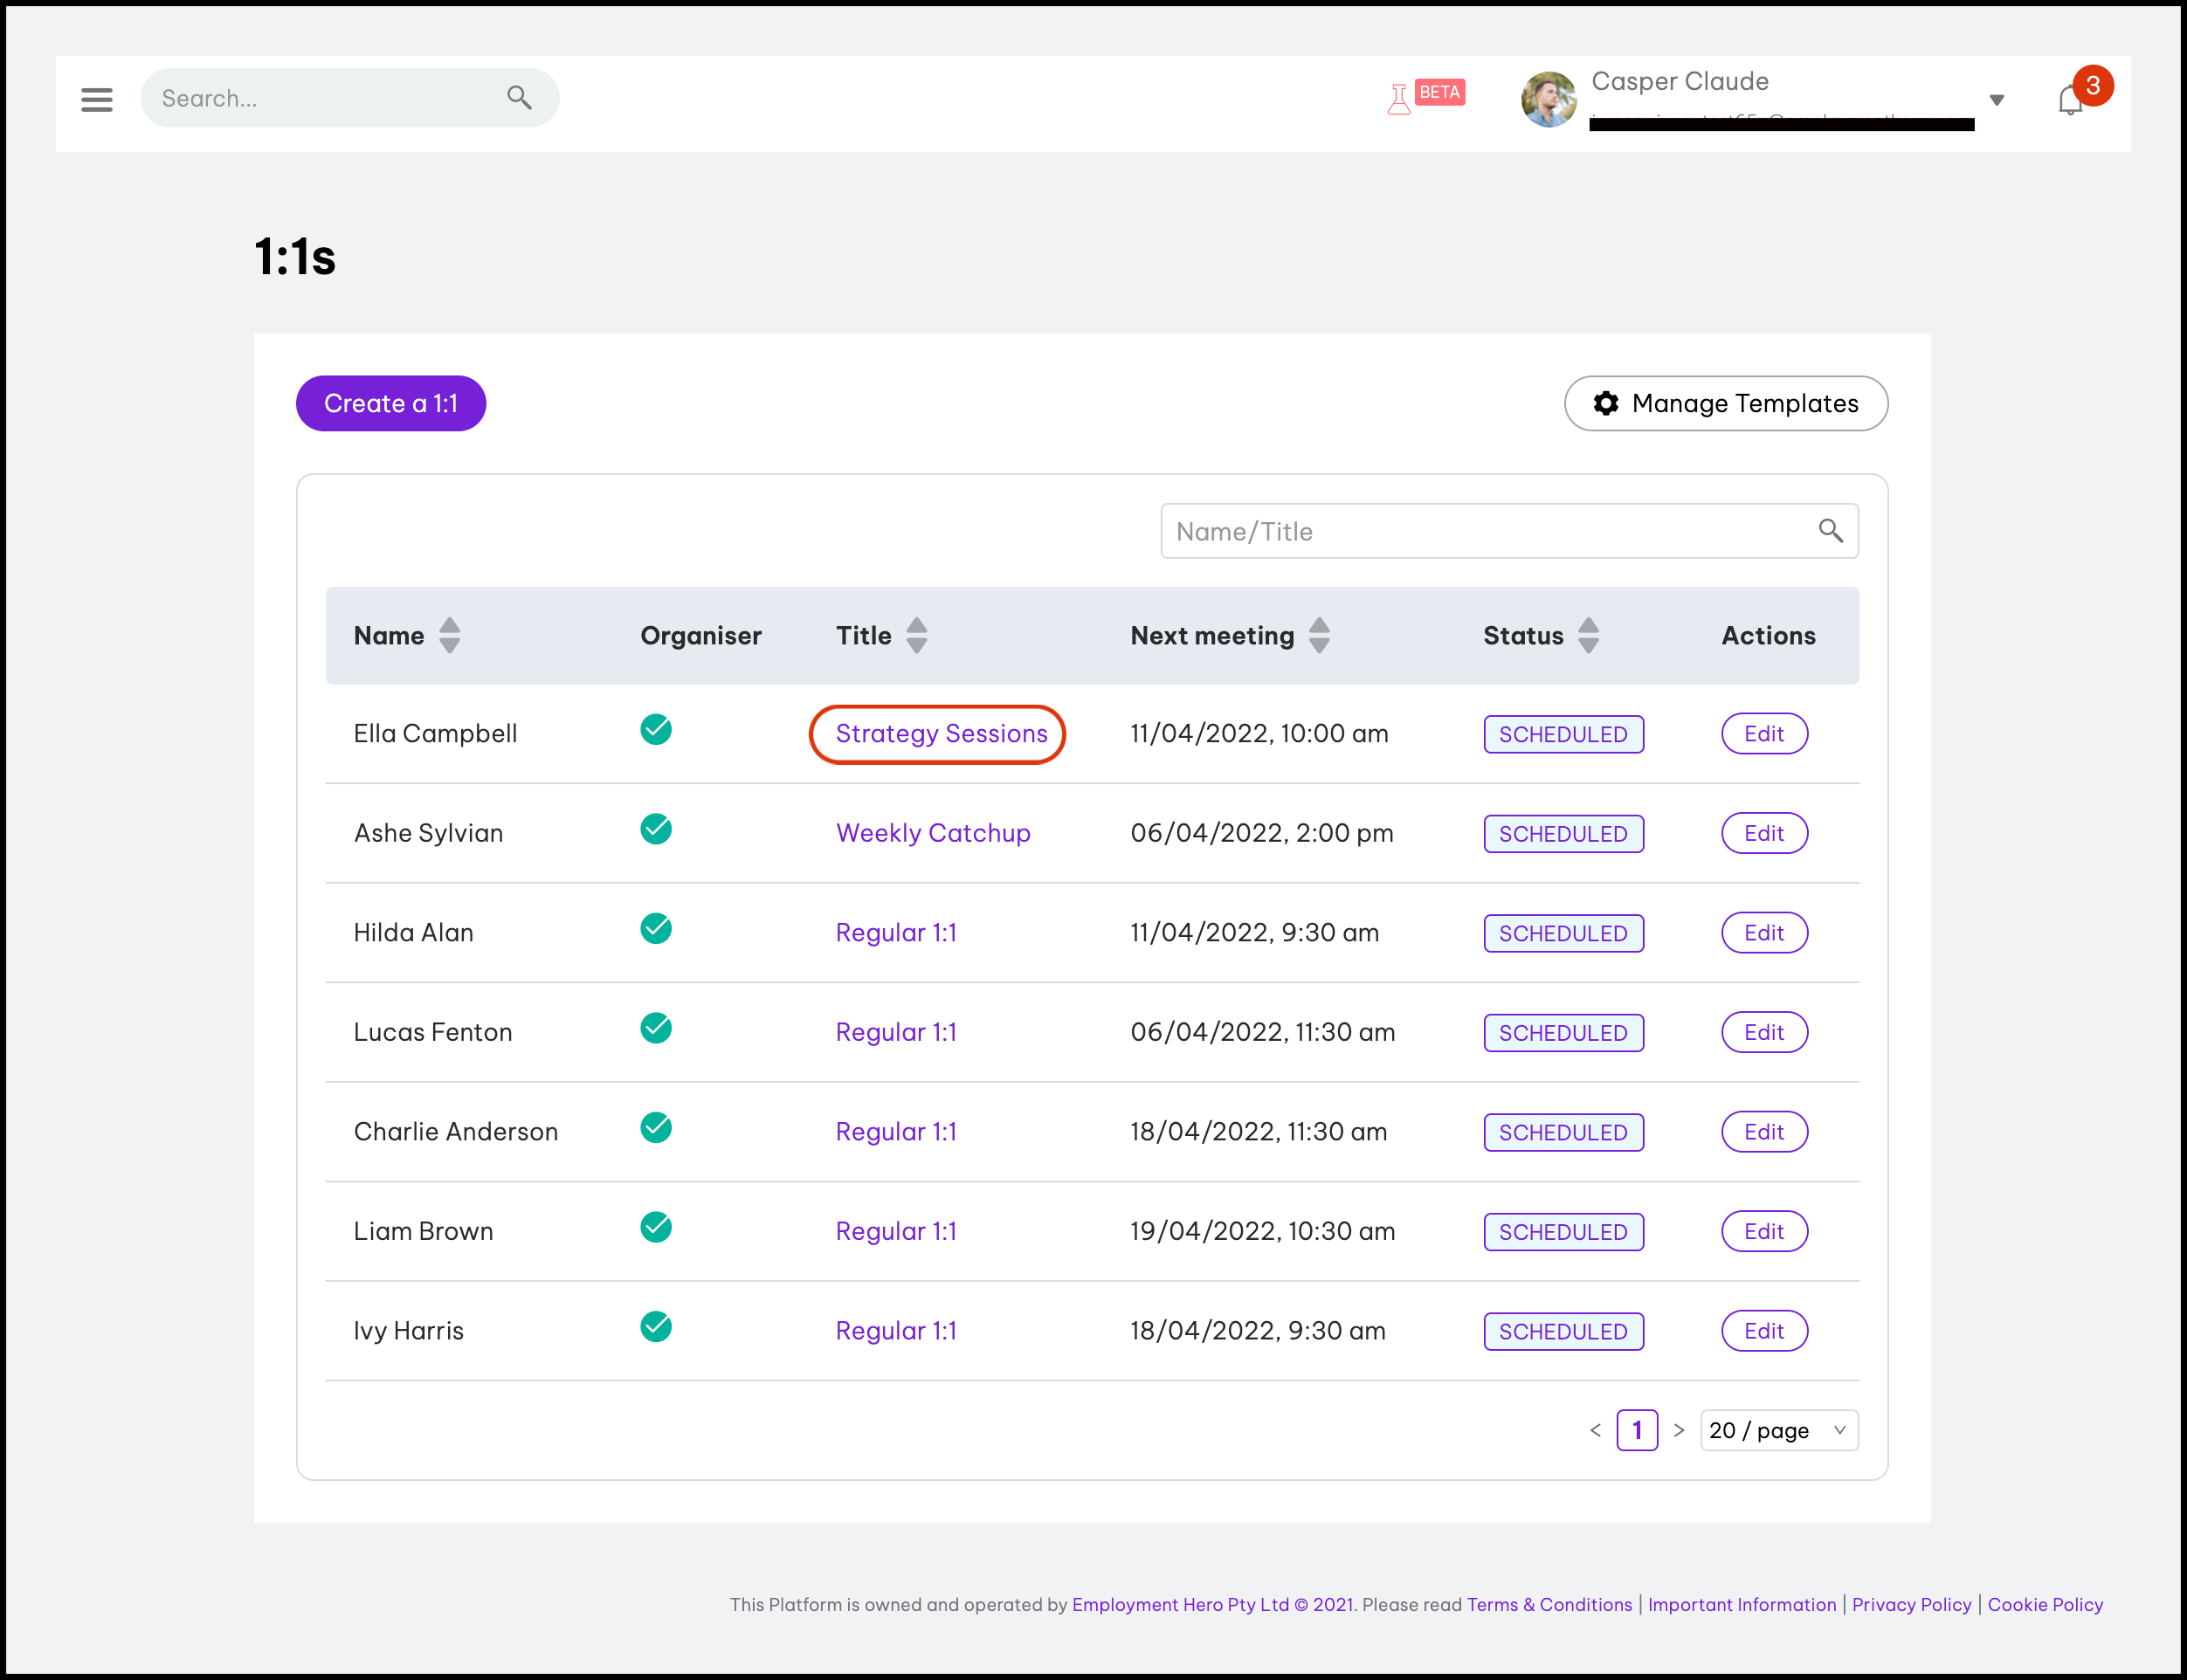Click Ivy Harris's organiser checkmark
Screen dimensions: 2187x1680
click(656, 1327)
